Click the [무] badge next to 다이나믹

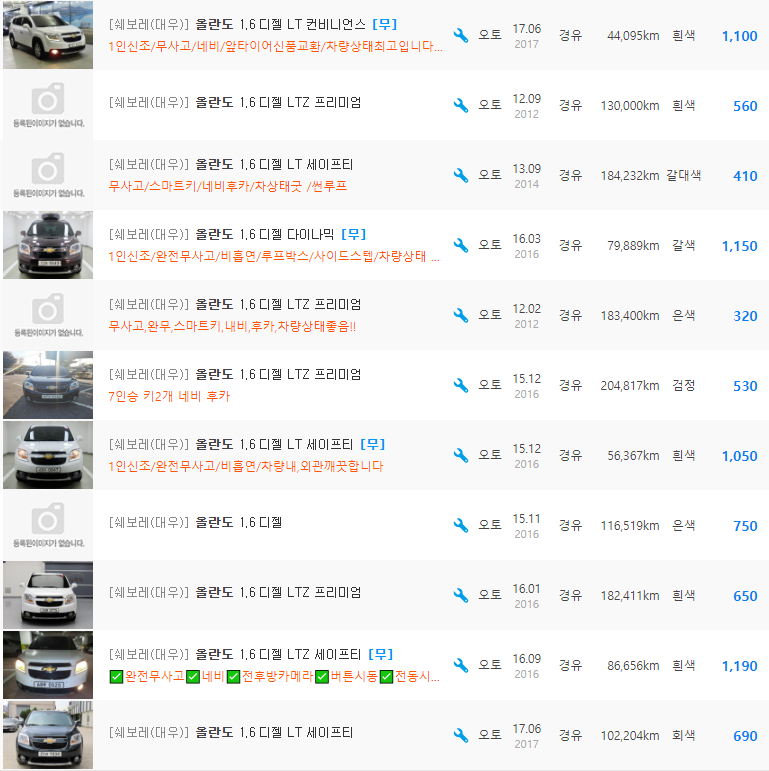(x=354, y=234)
